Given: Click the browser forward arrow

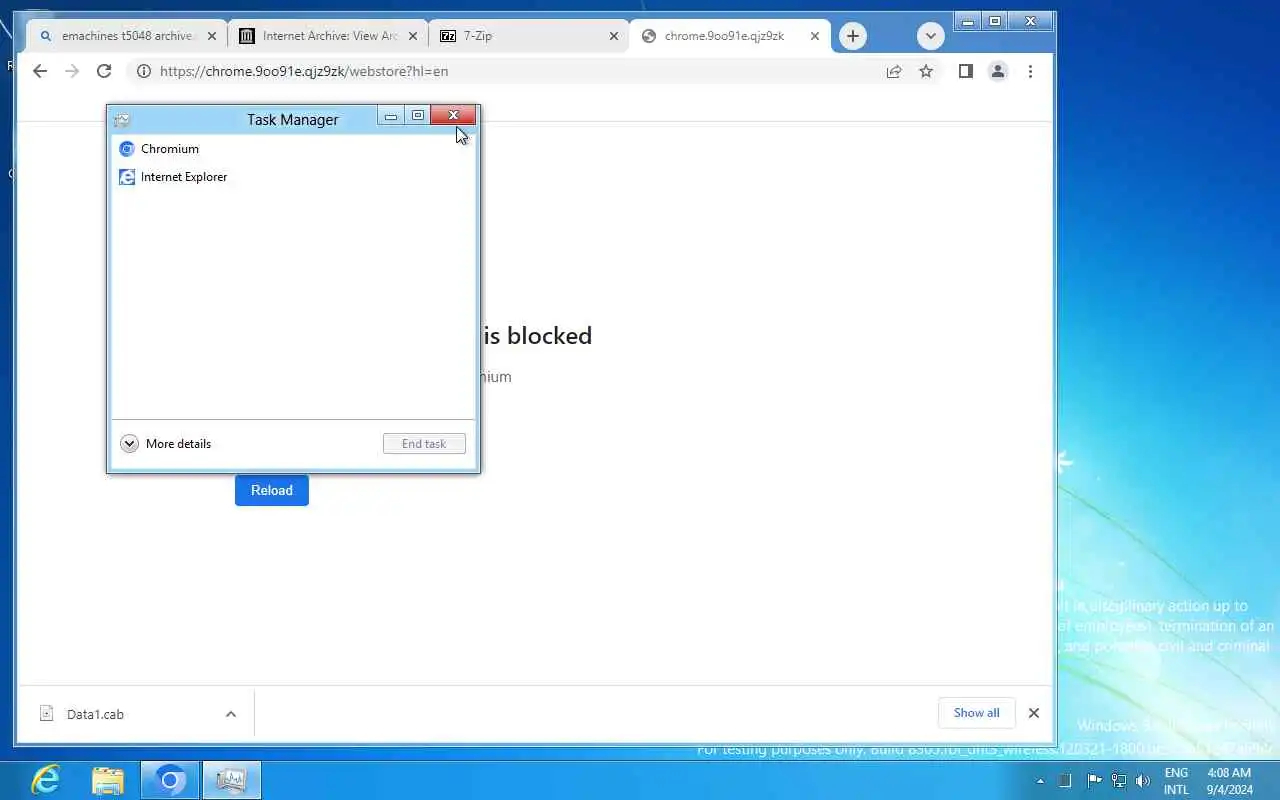Looking at the screenshot, I should tap(72, 71).
